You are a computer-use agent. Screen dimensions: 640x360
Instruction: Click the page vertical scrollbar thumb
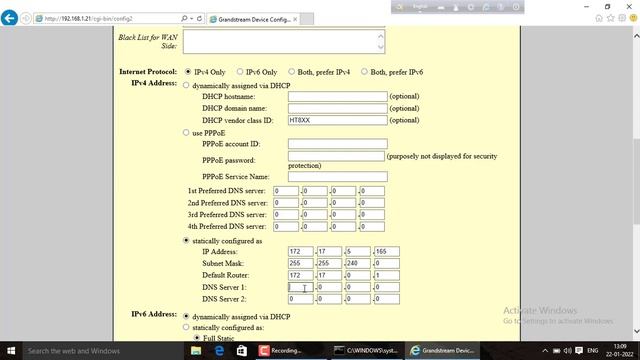tap(636, 181)
